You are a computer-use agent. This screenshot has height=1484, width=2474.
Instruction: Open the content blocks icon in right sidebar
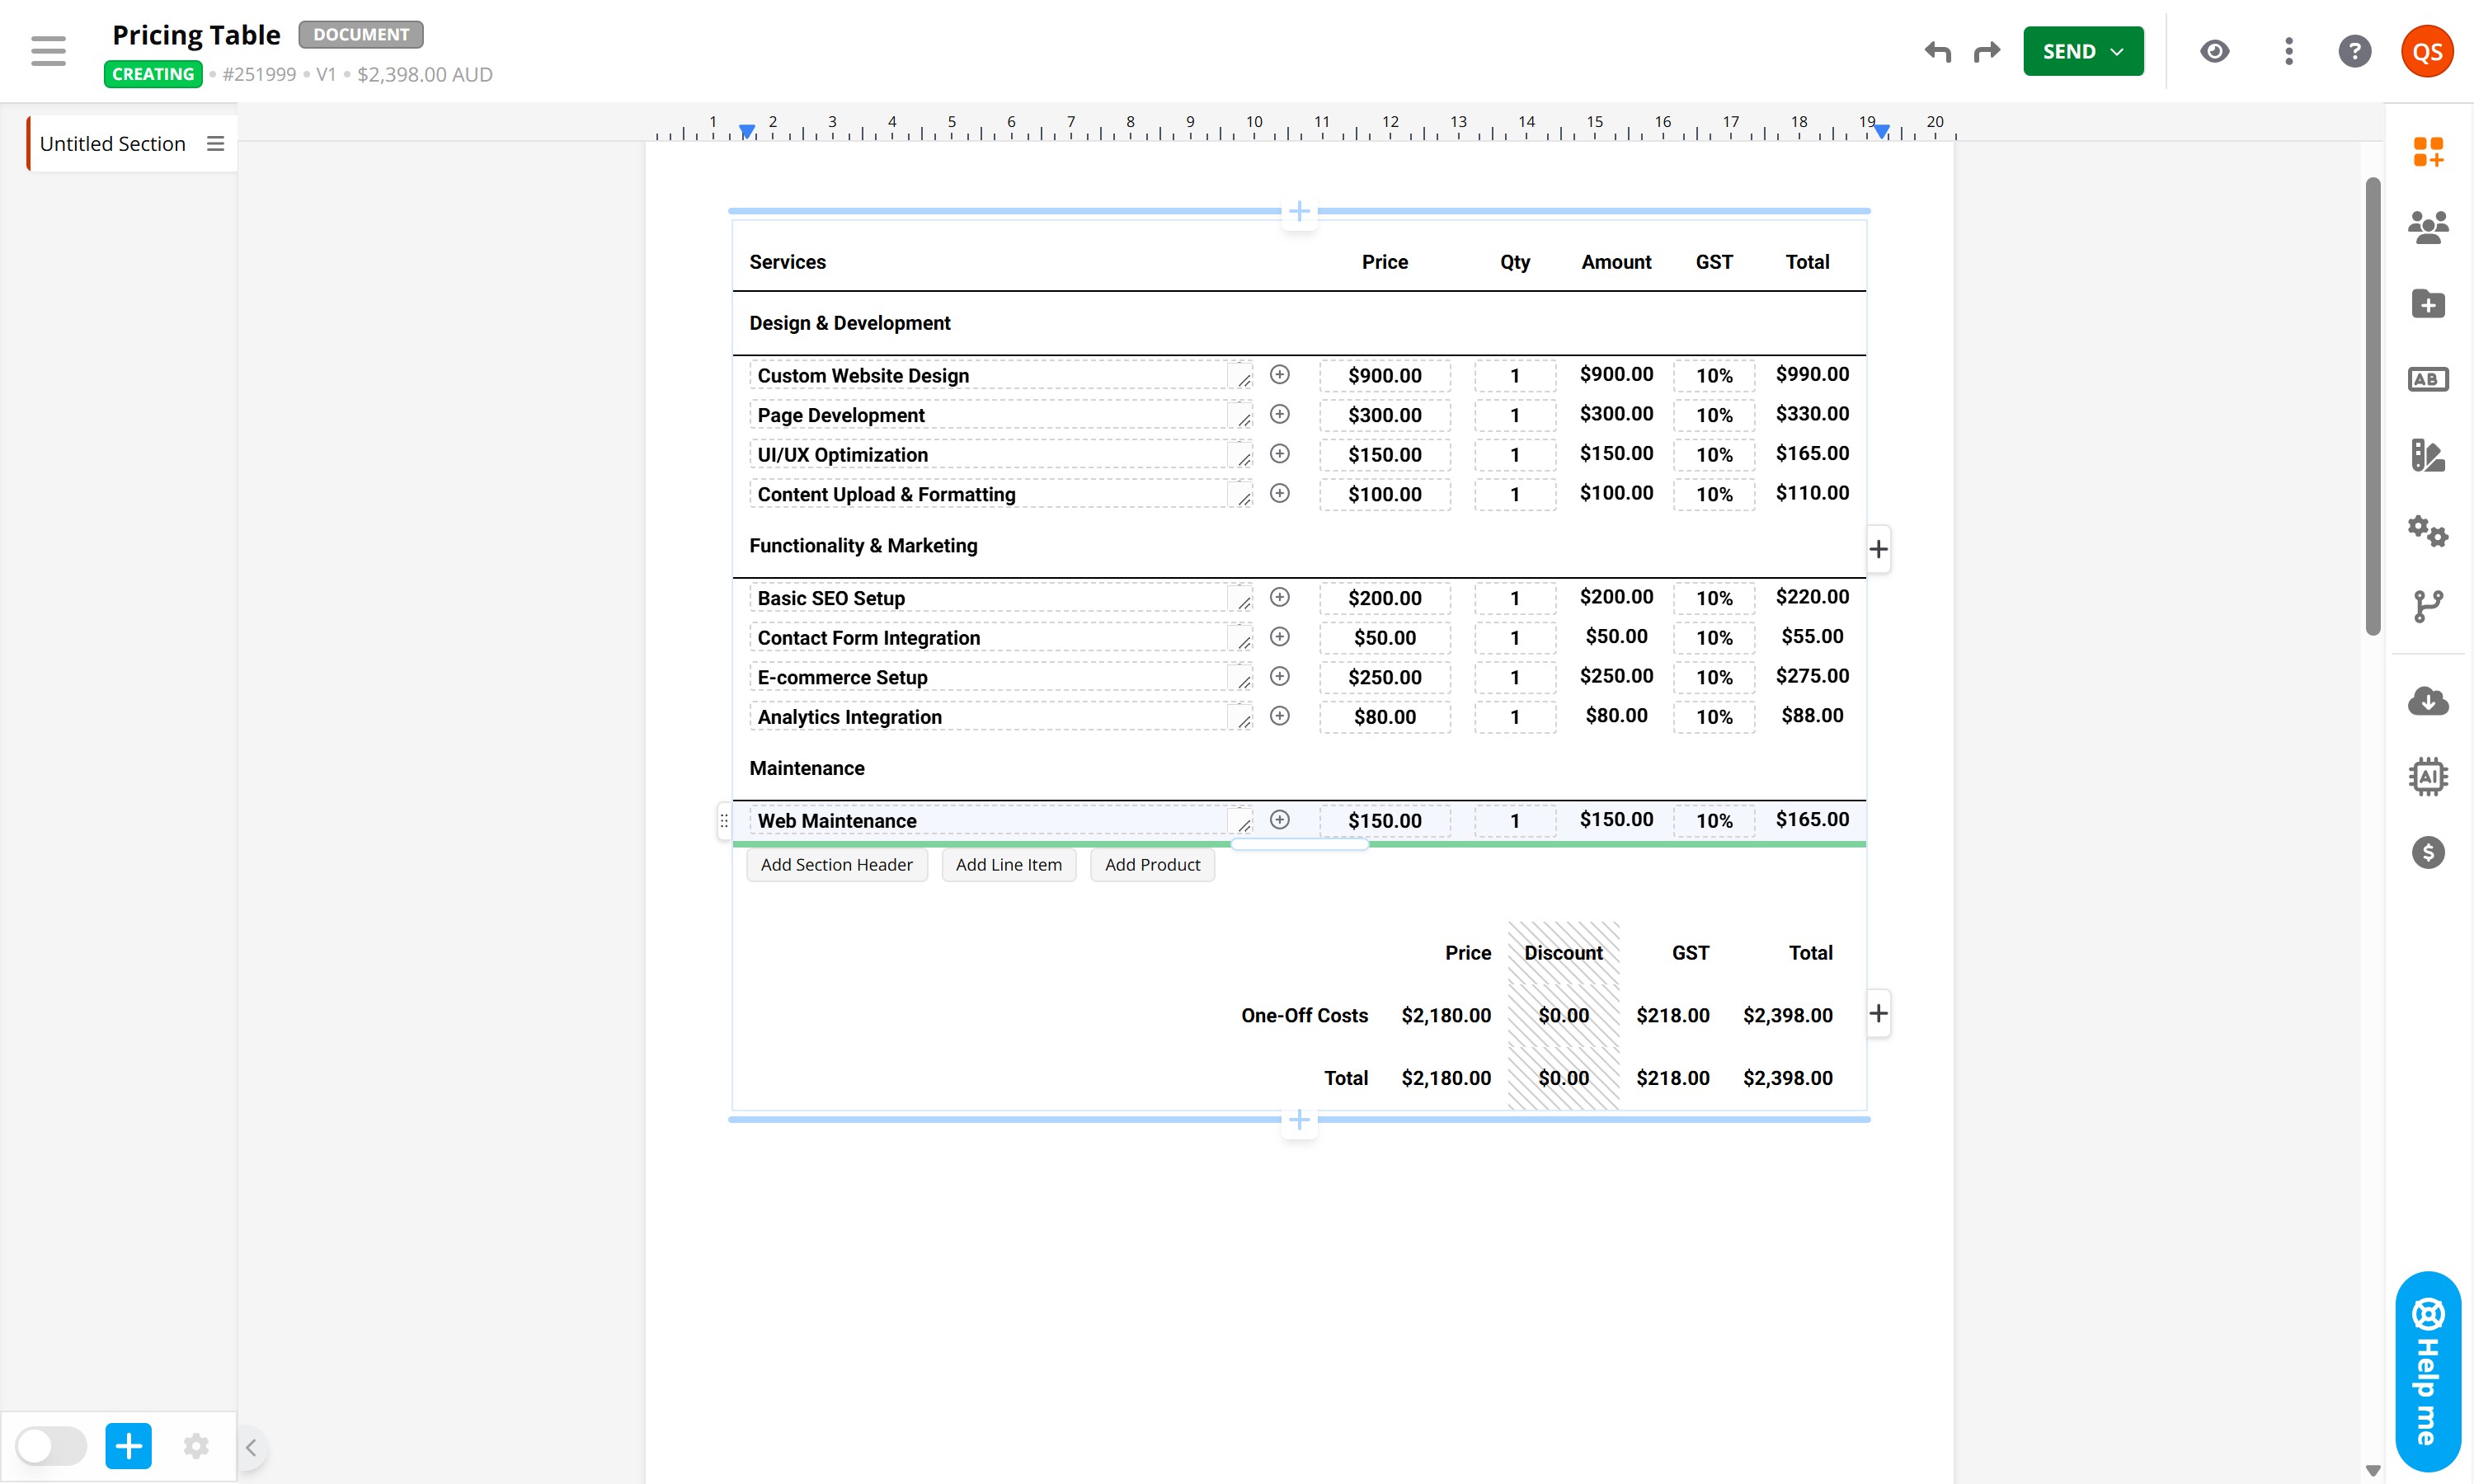tap(2427, 152)
